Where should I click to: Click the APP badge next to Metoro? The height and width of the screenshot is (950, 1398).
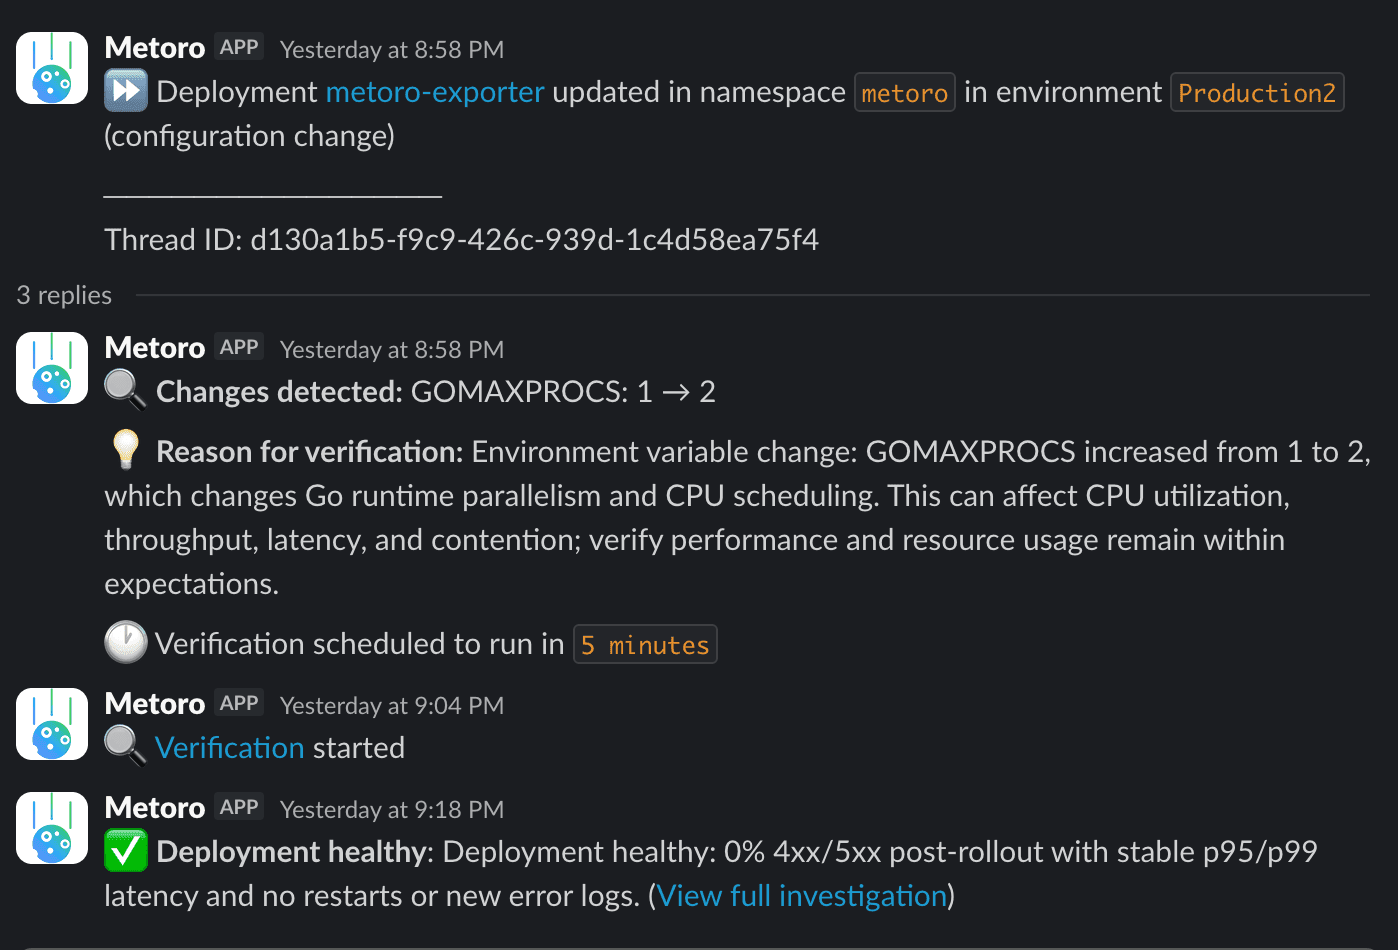click(238, 46)
